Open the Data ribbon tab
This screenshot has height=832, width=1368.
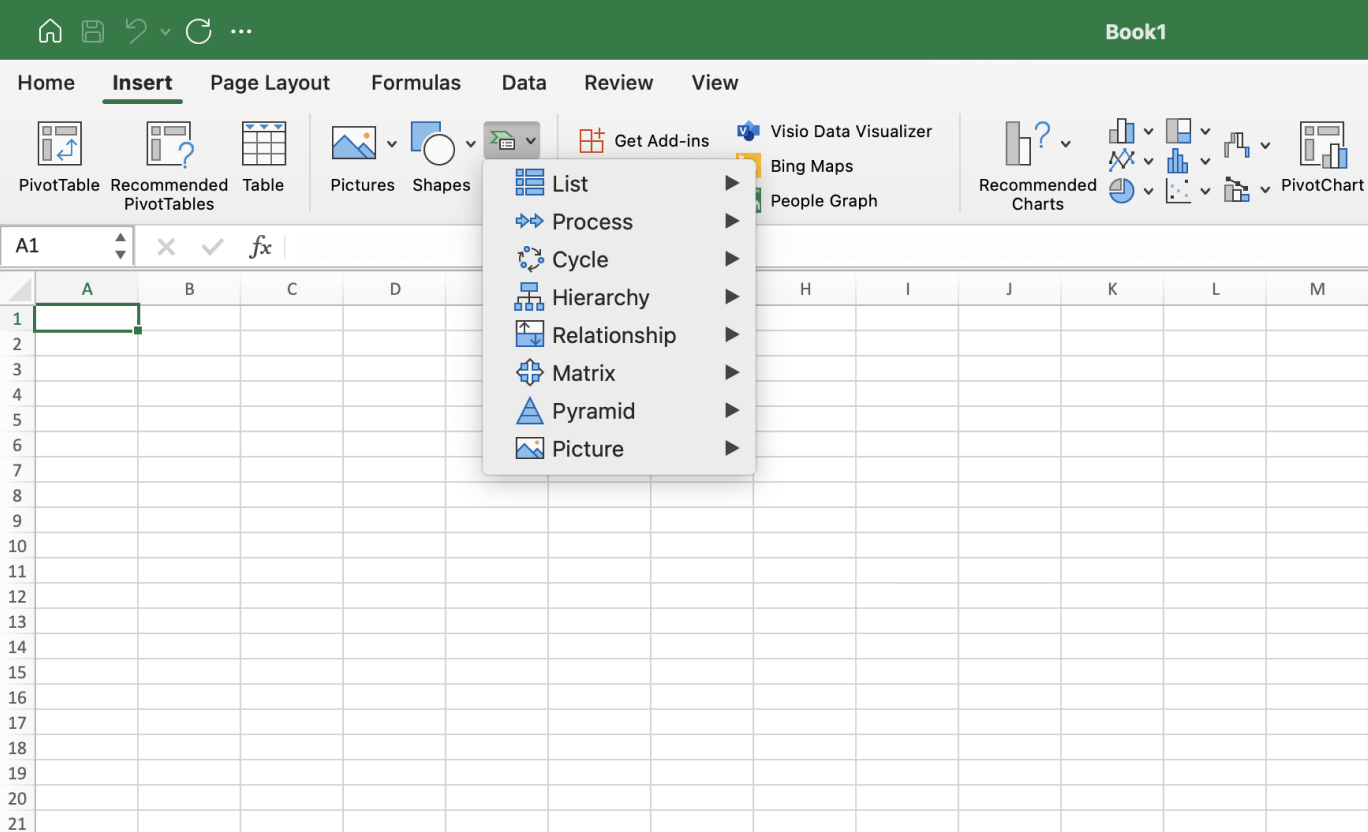[x=524, y=83]
